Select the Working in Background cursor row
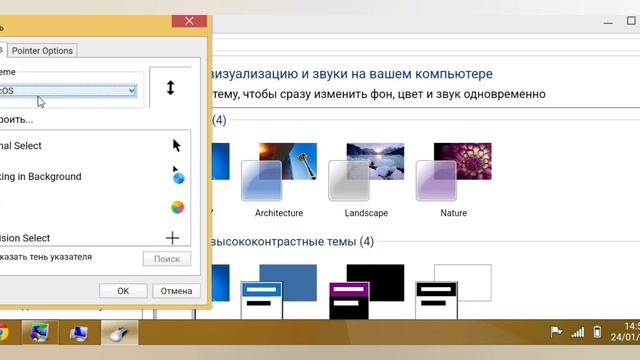 click(x=95, y=176)
